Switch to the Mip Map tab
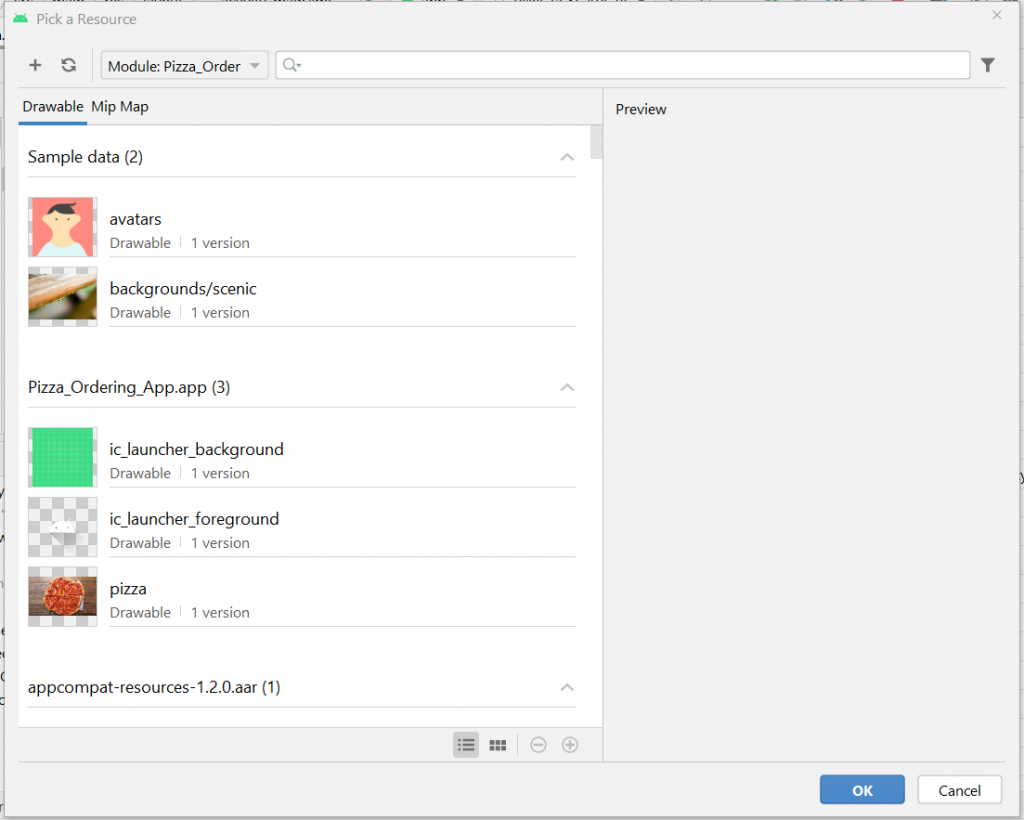Screen dimensions: 1024x820 tap(120, 107)
